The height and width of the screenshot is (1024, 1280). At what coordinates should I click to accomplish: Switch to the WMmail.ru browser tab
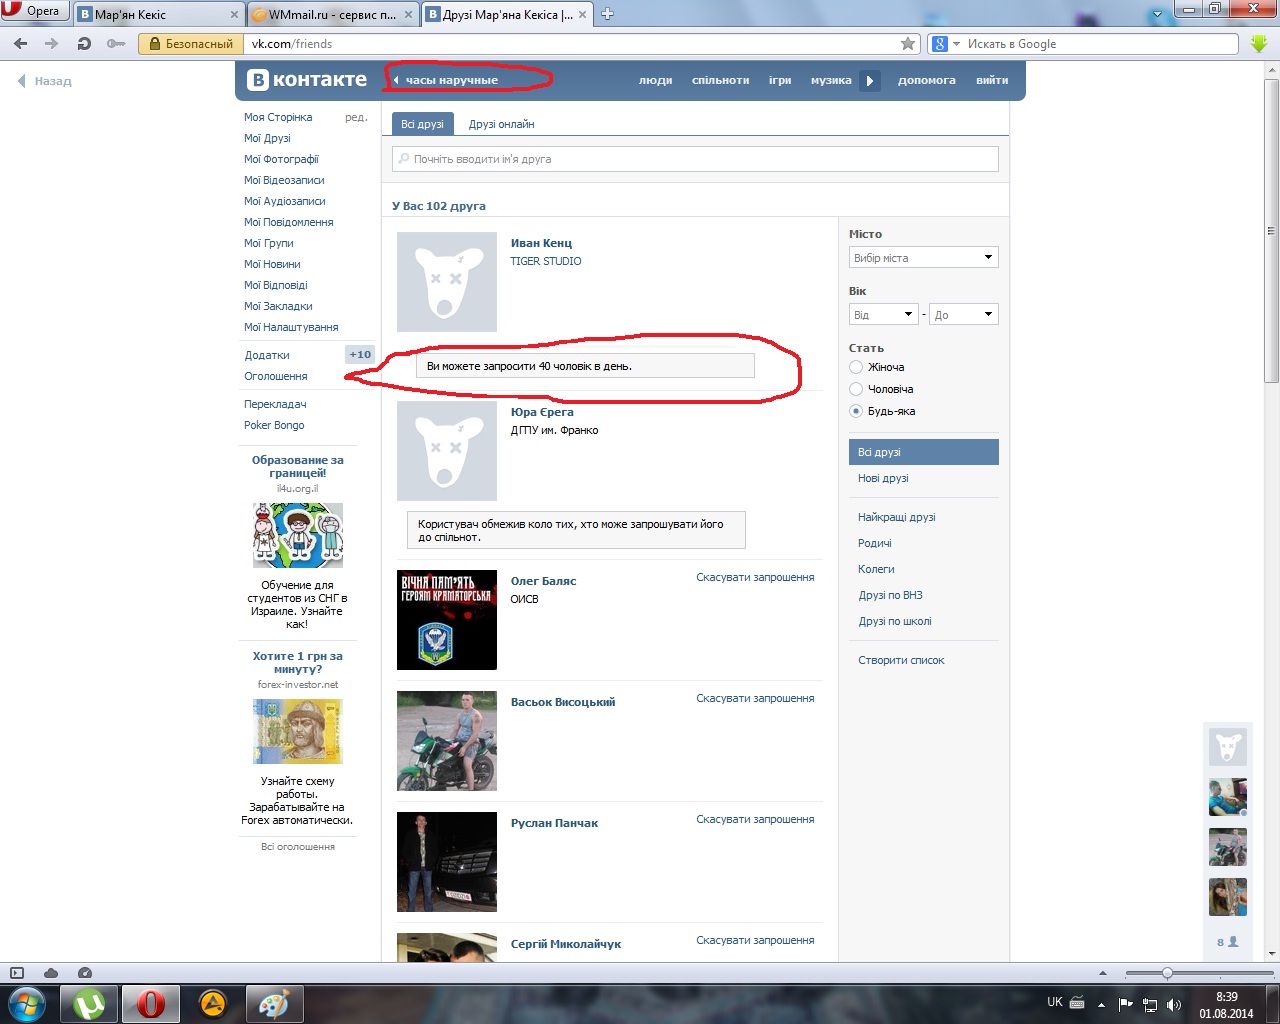tap(332, 14)
